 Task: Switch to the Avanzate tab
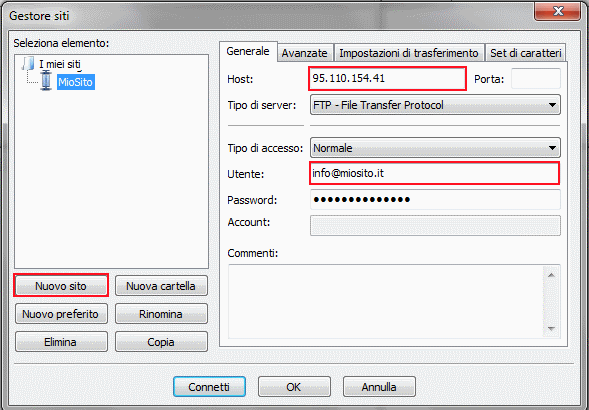[x=305, y=53]
